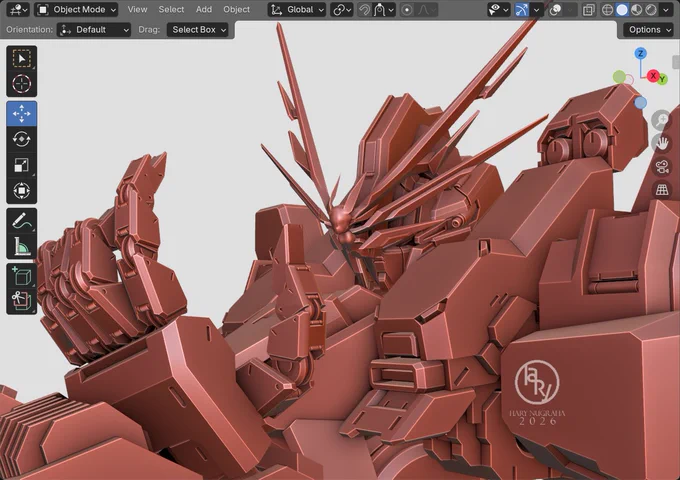Open the View menu
680x480 pixels.
pyautogui.click(x=137, y=9)
